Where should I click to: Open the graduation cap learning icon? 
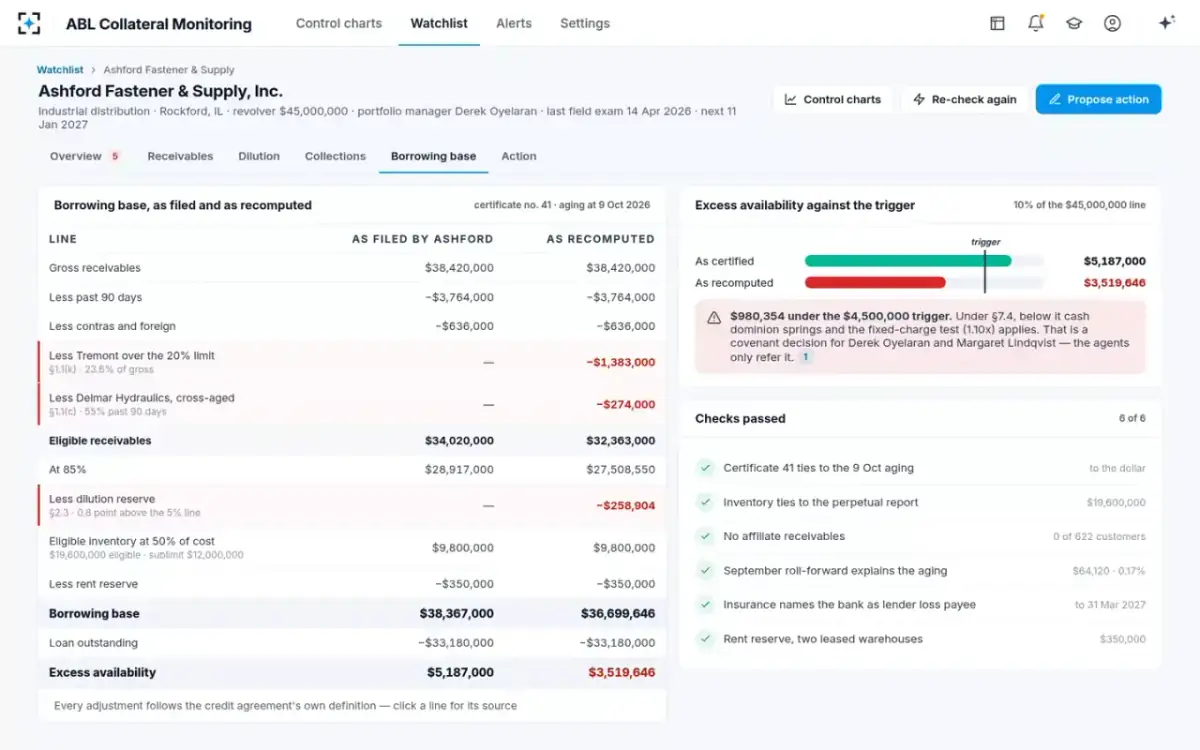[x=1074, y=23]
